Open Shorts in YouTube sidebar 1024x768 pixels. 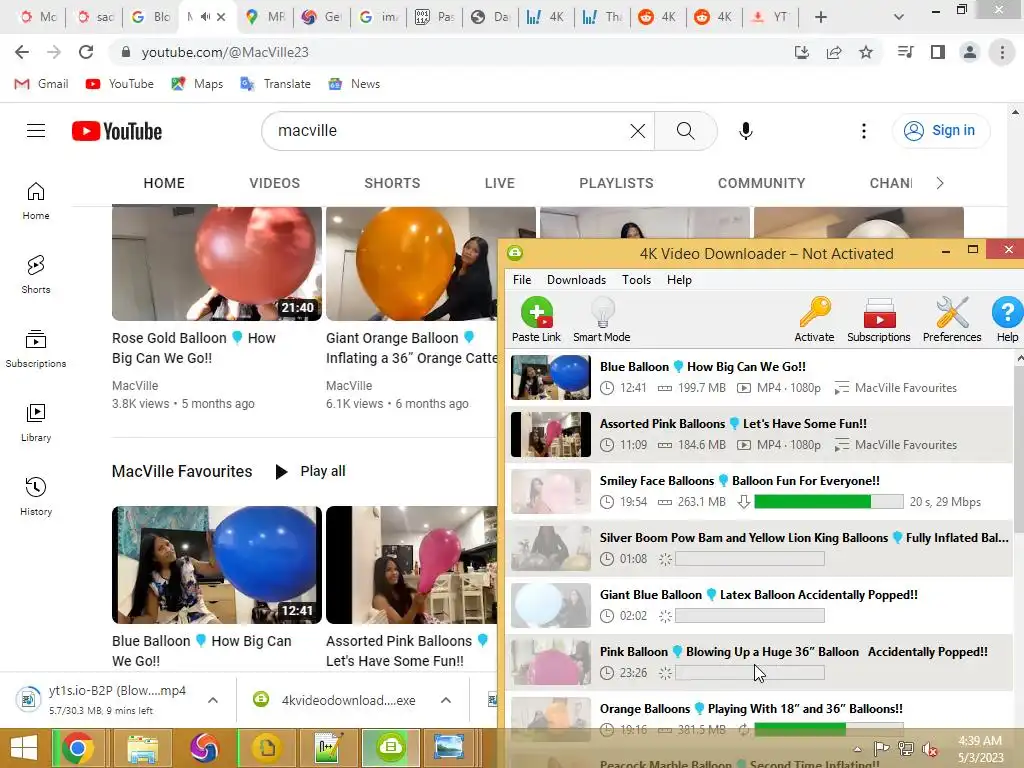click(36, 275)
